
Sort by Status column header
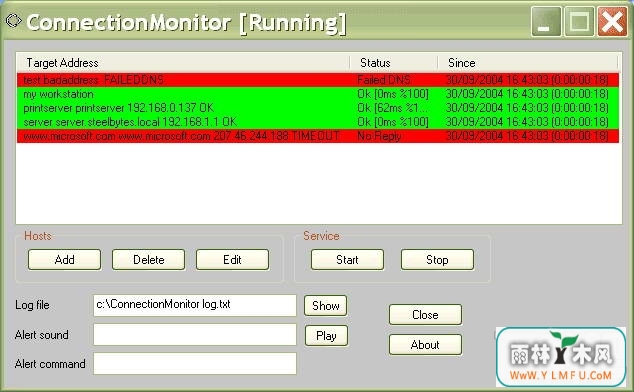(394, 63)
